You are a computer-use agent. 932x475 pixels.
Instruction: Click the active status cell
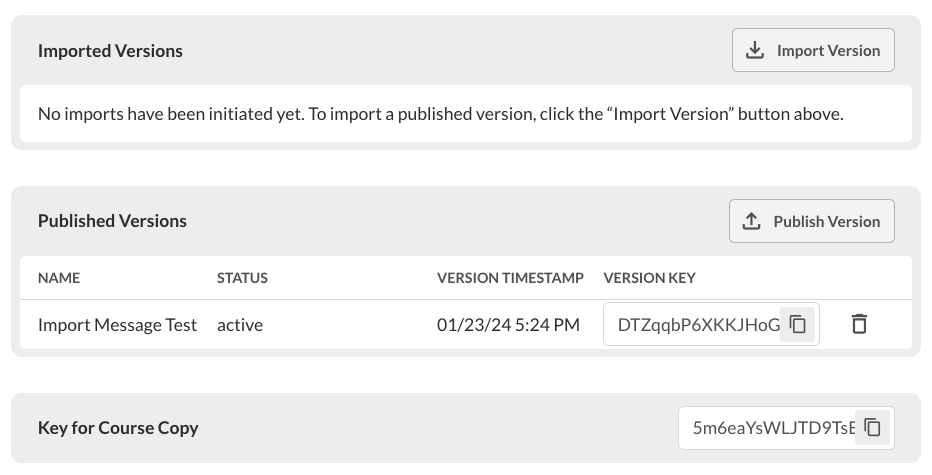coord(240,325)
